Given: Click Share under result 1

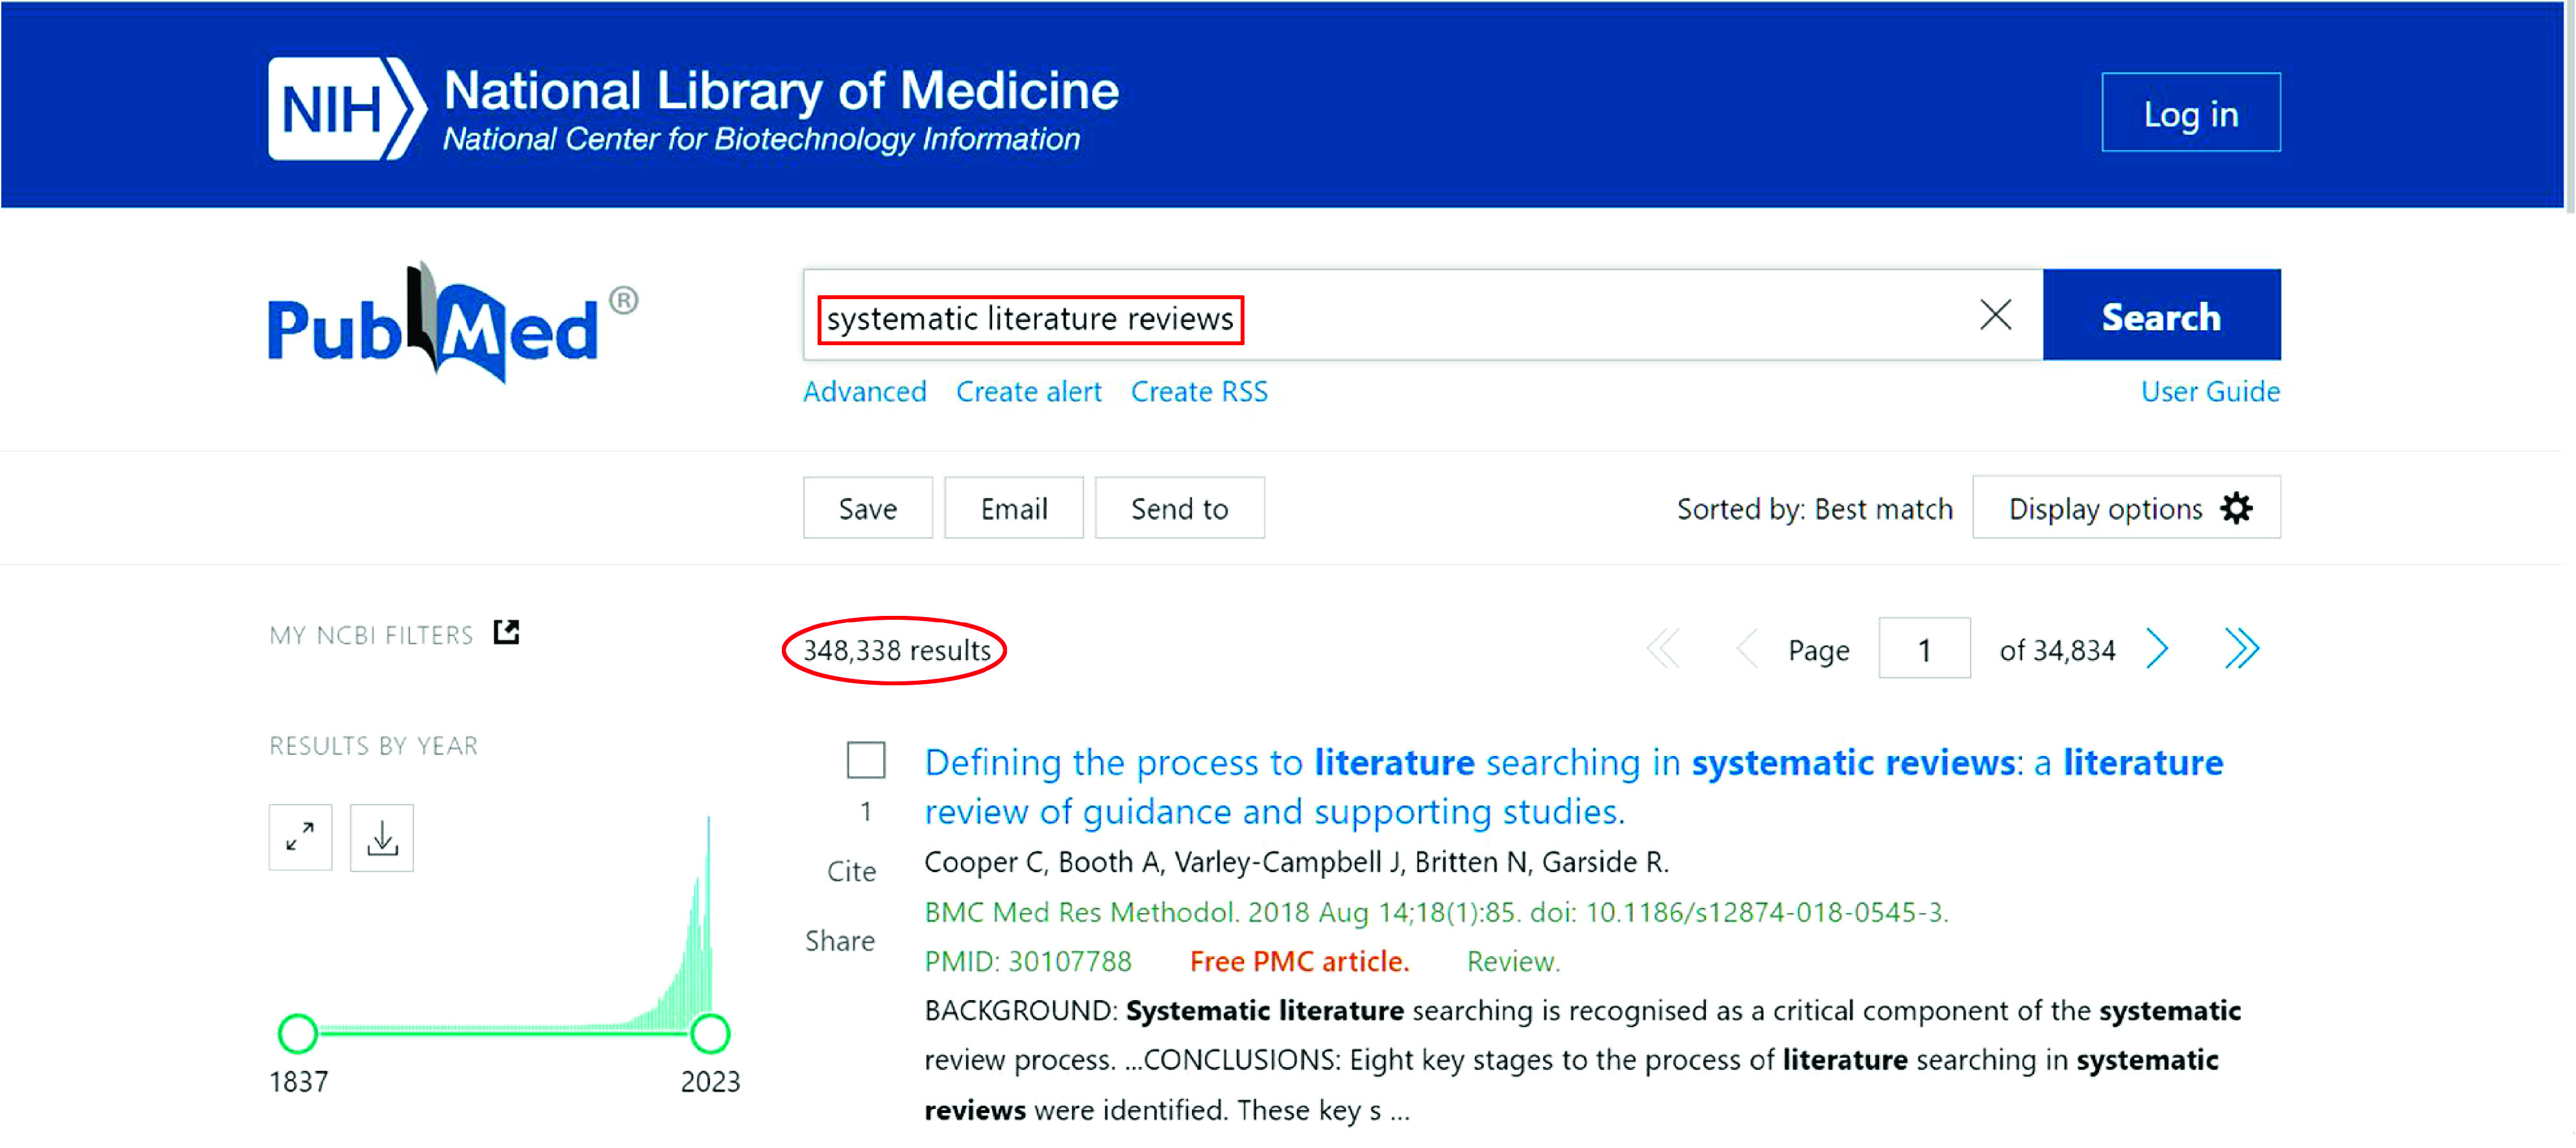Looking at the screenshot, I should (840, 942).
